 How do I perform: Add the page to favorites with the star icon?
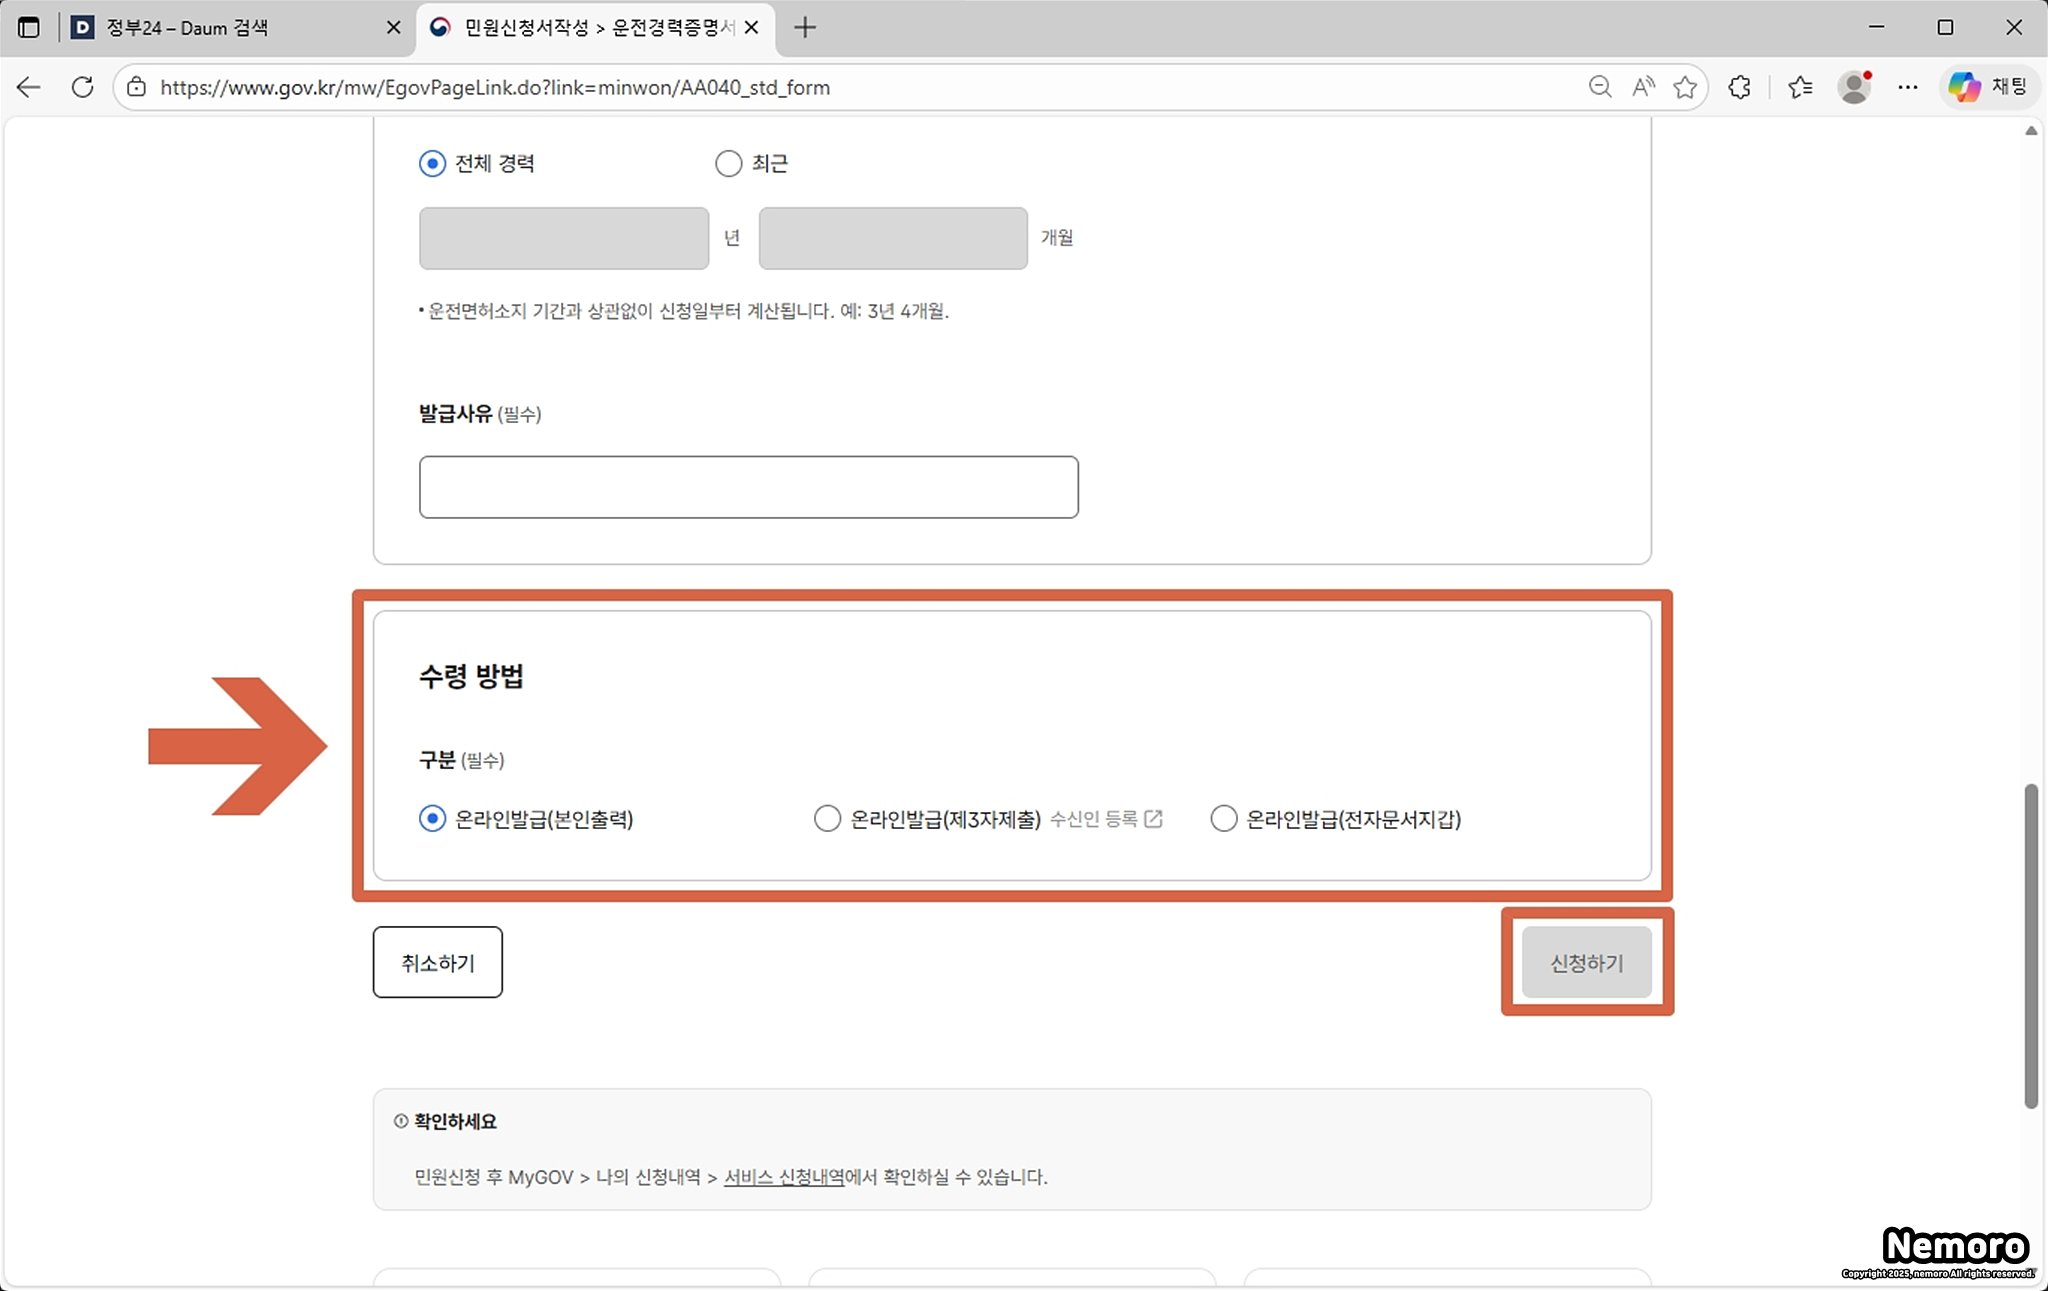(1685, 87)
